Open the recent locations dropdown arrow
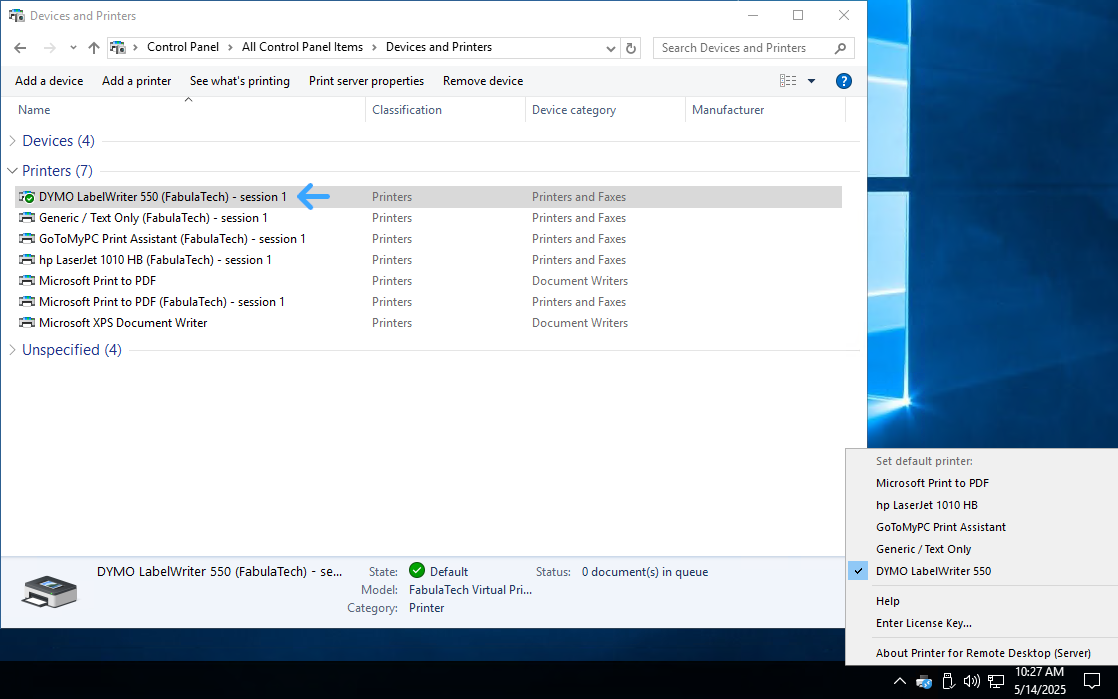Screen dimensions: 1118x699 pyautogui.click(x=73, y=48)
